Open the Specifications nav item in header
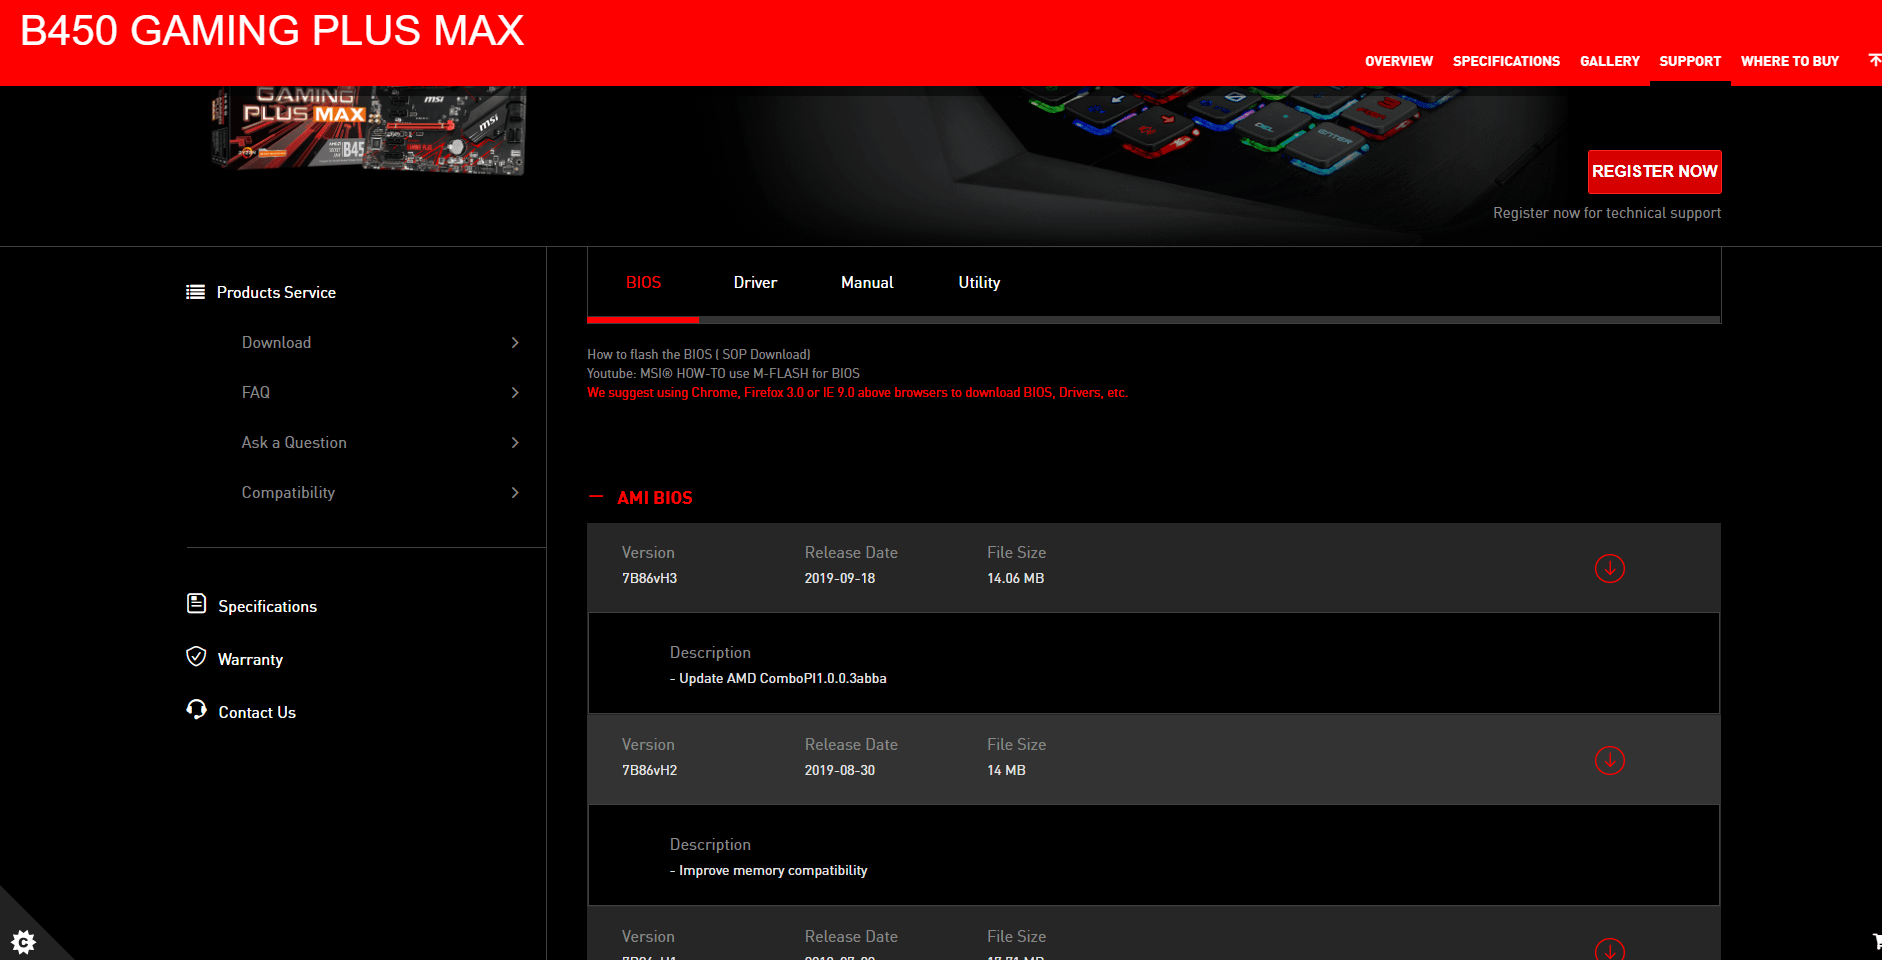 pyautogui.click(x=1506, y=61)
